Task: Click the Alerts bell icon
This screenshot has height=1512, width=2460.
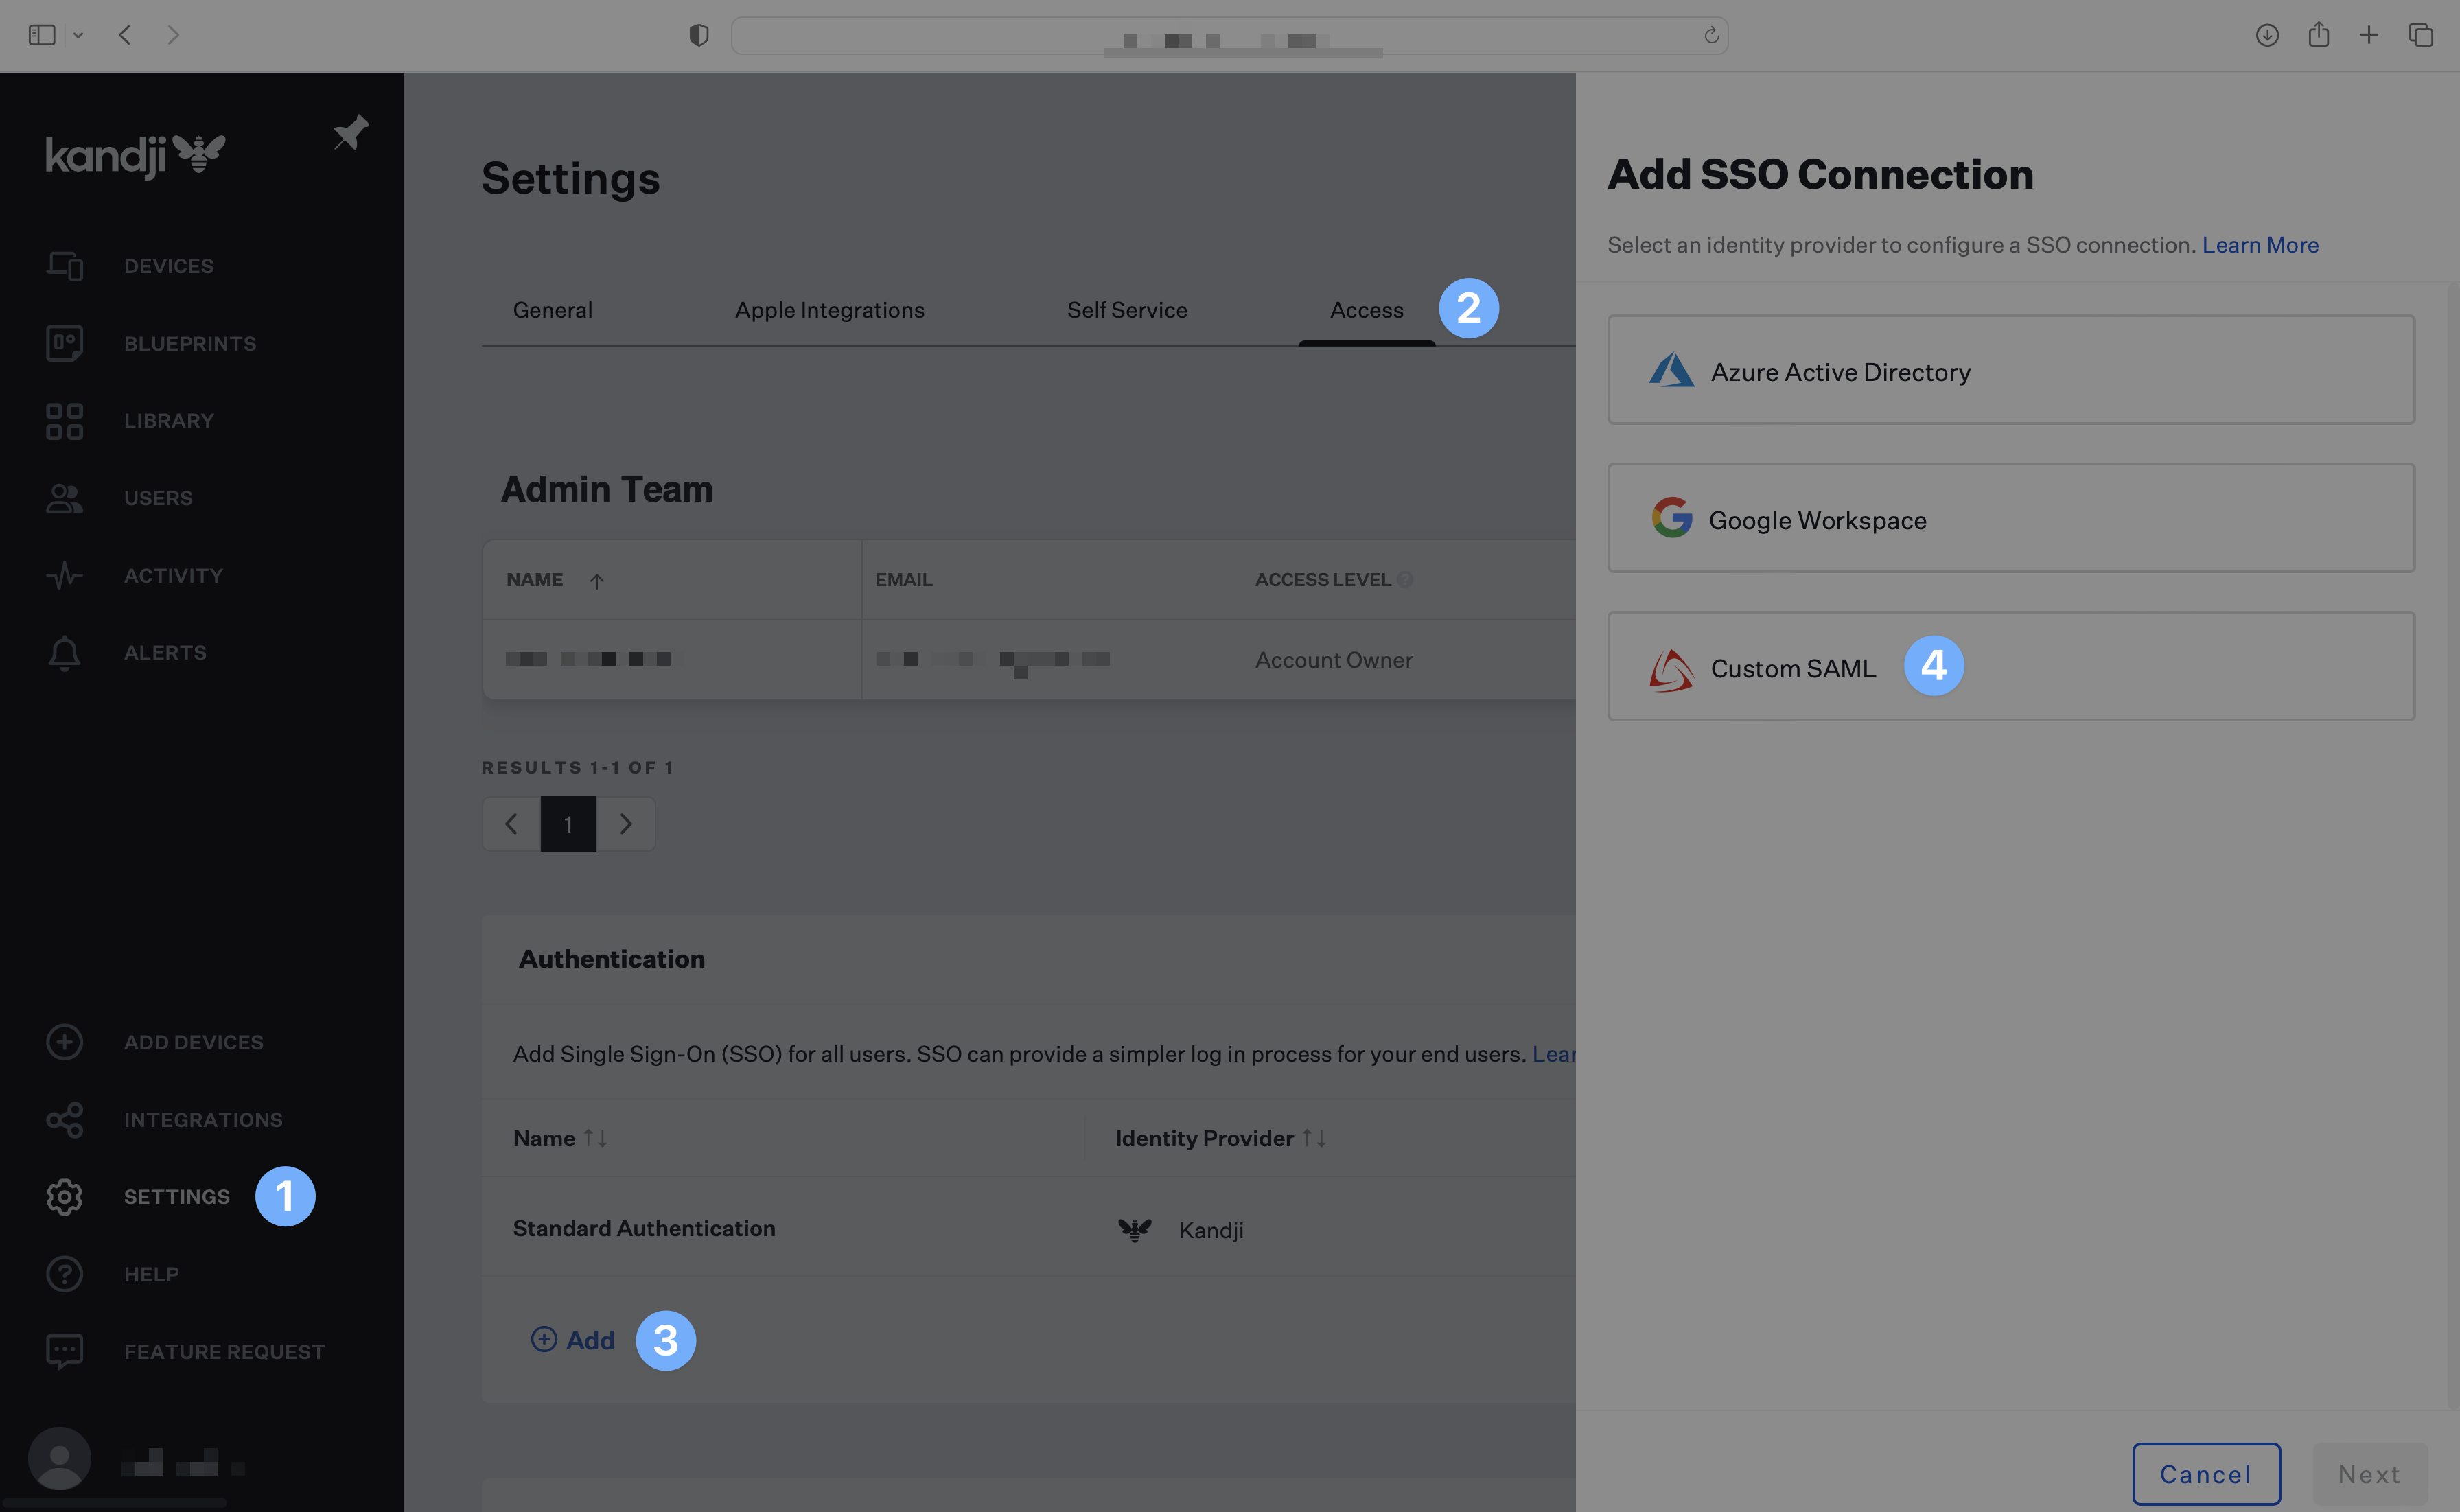Action: [x=64, y=653]
